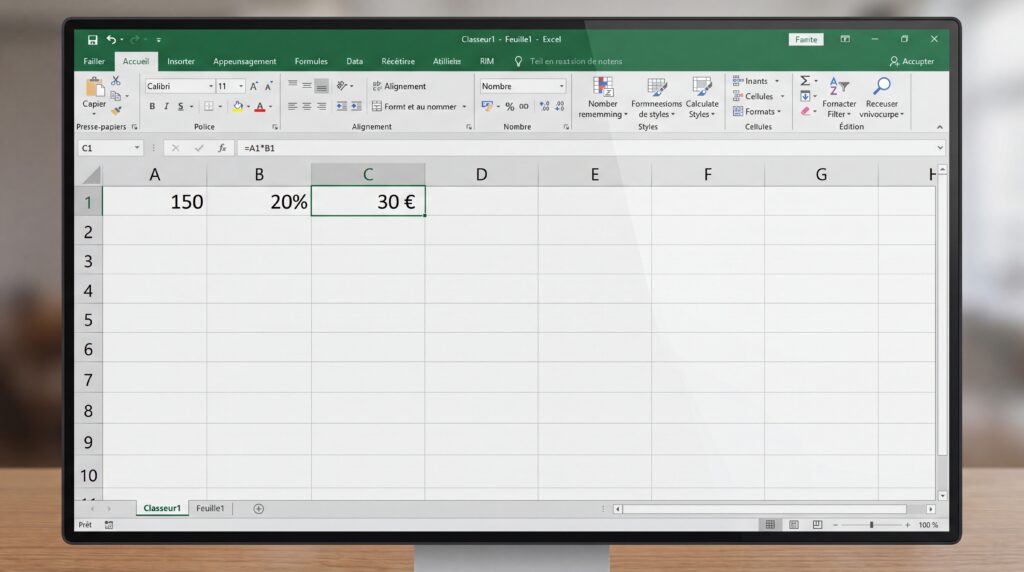Open the Nomber rememming dropdown
The width and height of the screenshot is (1024, 572).
[x=603, y=98]
